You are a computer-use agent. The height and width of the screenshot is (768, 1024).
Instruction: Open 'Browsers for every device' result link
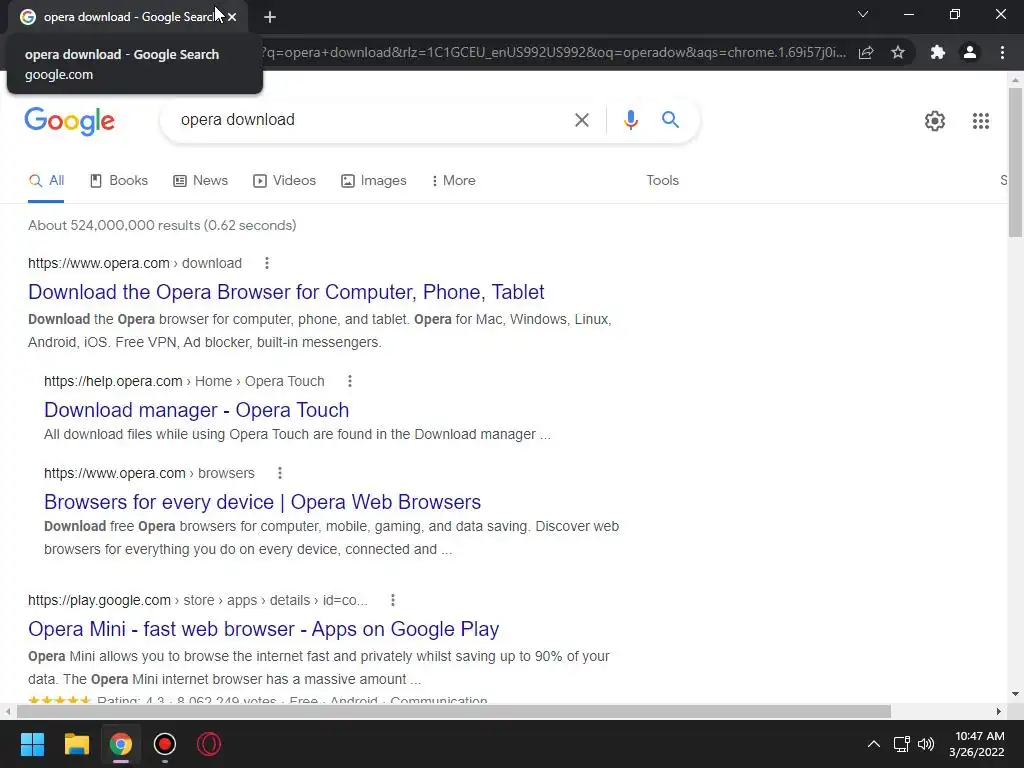(x=263, y=502)
